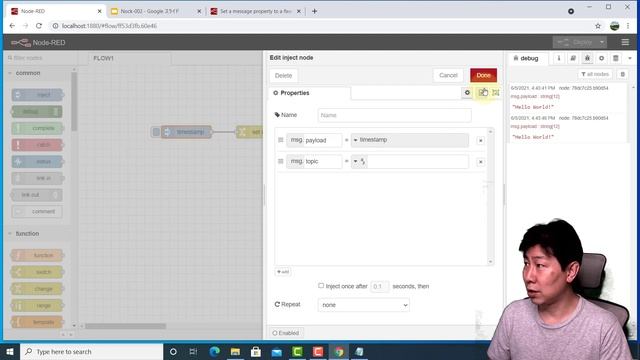The image size is (640, 360).
Task: Select the switch node in palette
Action: pyautogui.click(x=37, y=272)
